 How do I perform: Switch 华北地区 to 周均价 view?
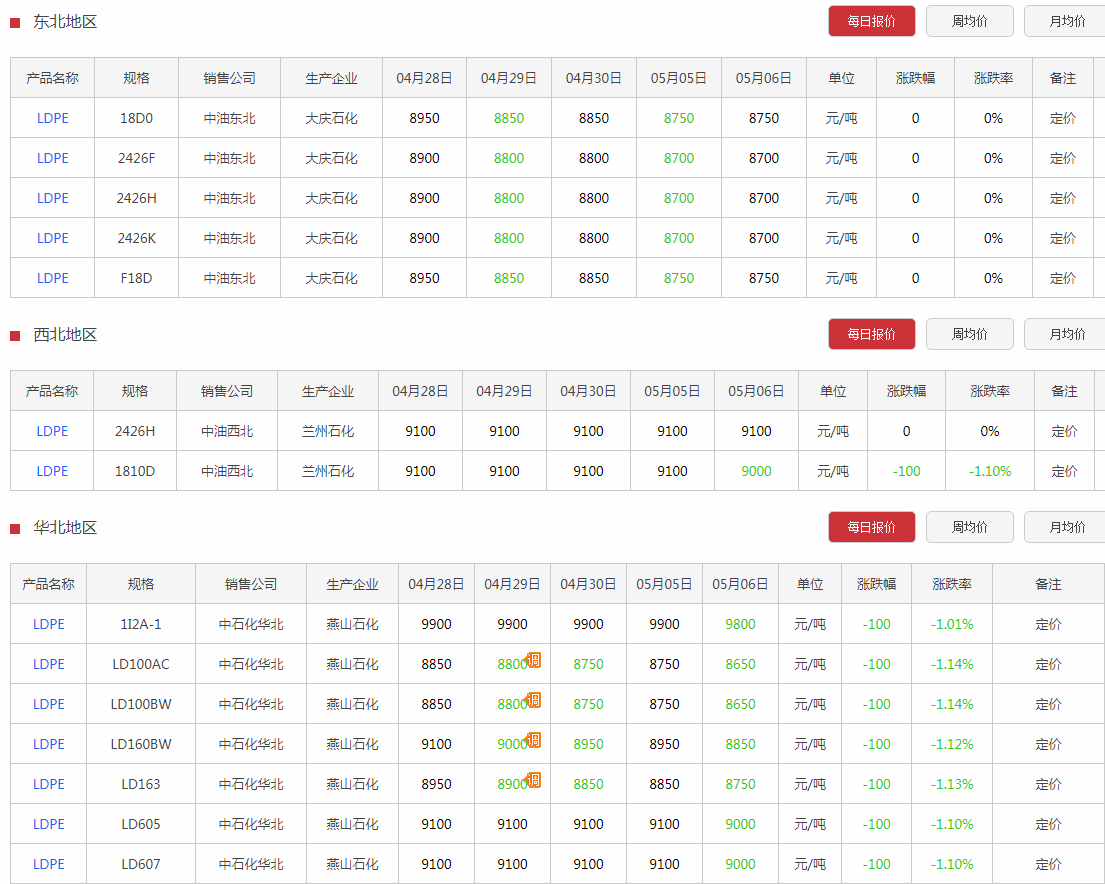click(x=969, y=527)
